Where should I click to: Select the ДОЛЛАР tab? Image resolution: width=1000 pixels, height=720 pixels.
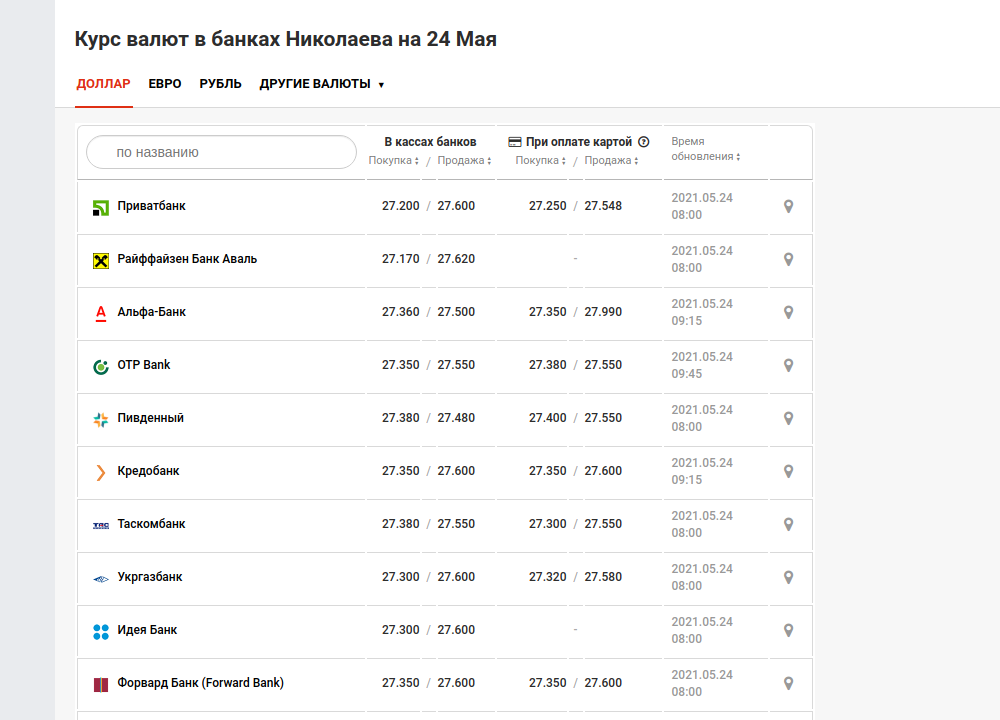(x=103, y=84)
